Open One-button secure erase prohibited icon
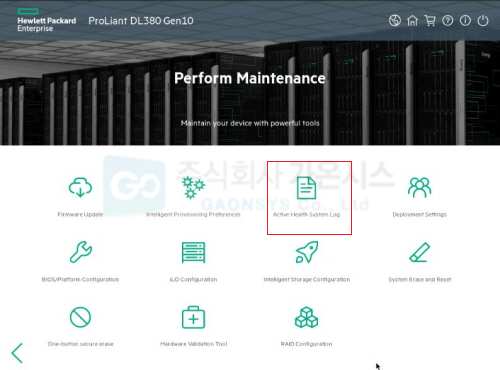500x370 pixels. 80,317
